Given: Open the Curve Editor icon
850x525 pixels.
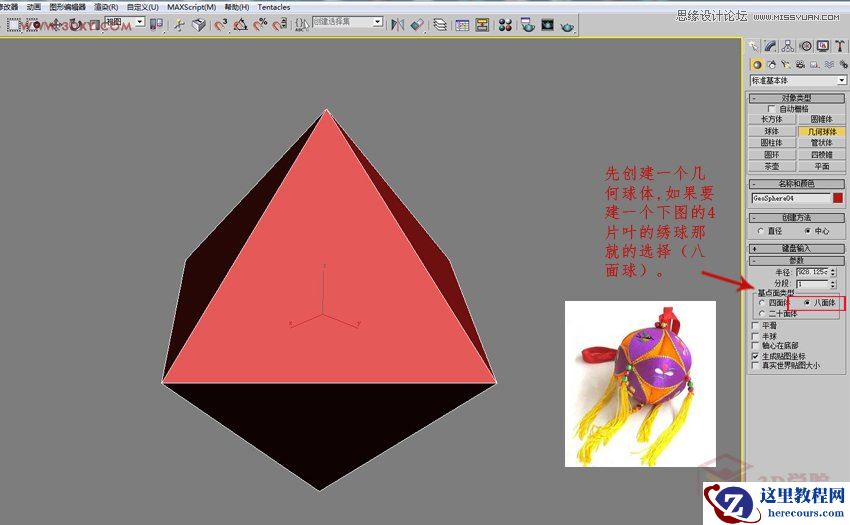Looking at the screenshot, I should pyautogui.click(x=462, y=24).
